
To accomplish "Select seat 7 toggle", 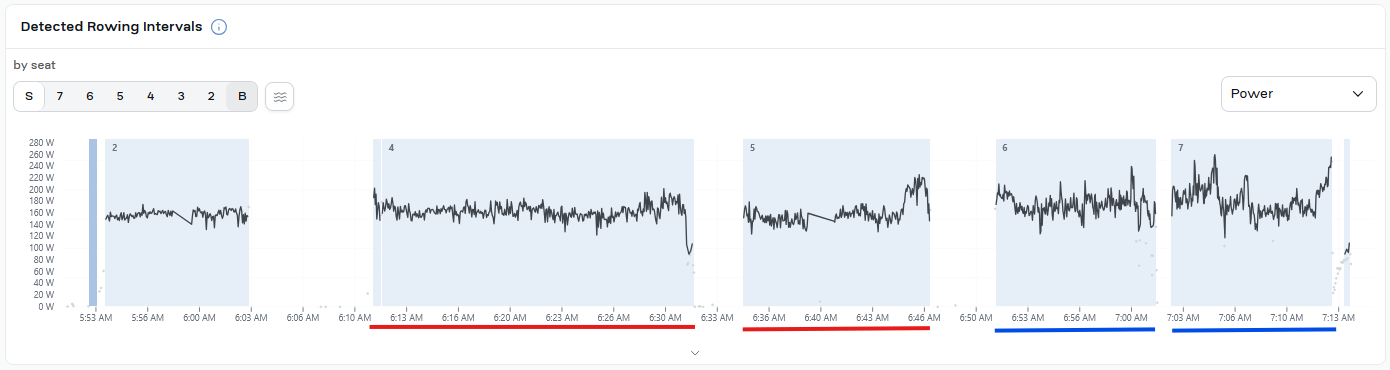I will click(60, 97).
